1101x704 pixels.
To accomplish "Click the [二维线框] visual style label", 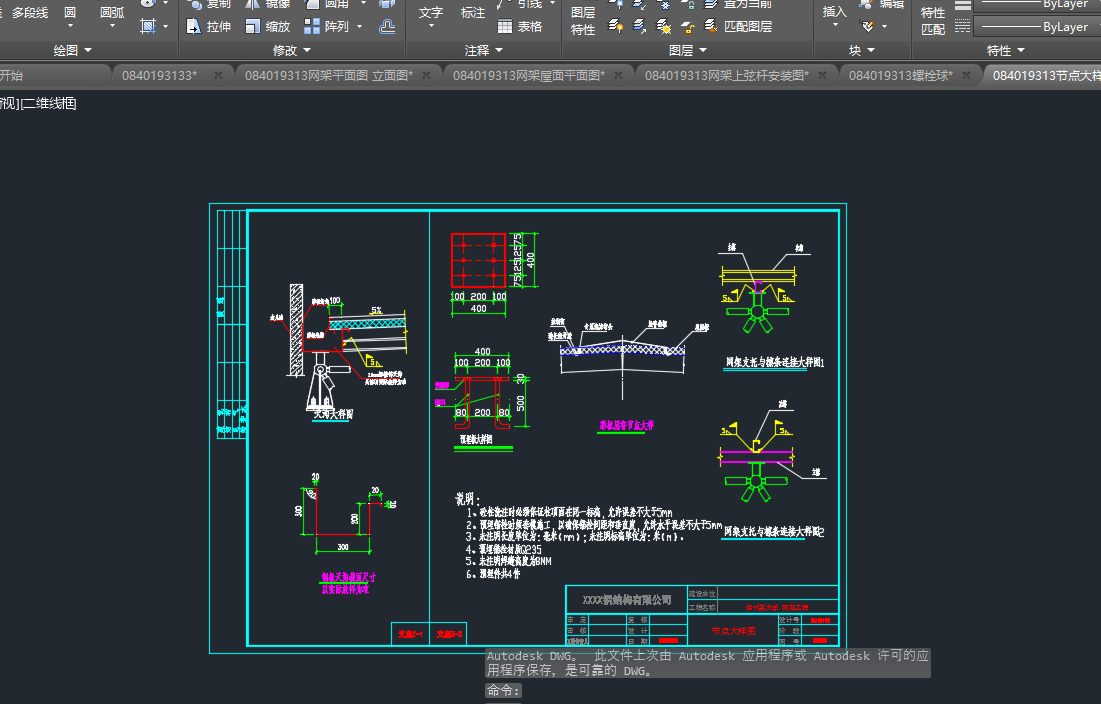I will pyautogui.click(x=50, y=103).
